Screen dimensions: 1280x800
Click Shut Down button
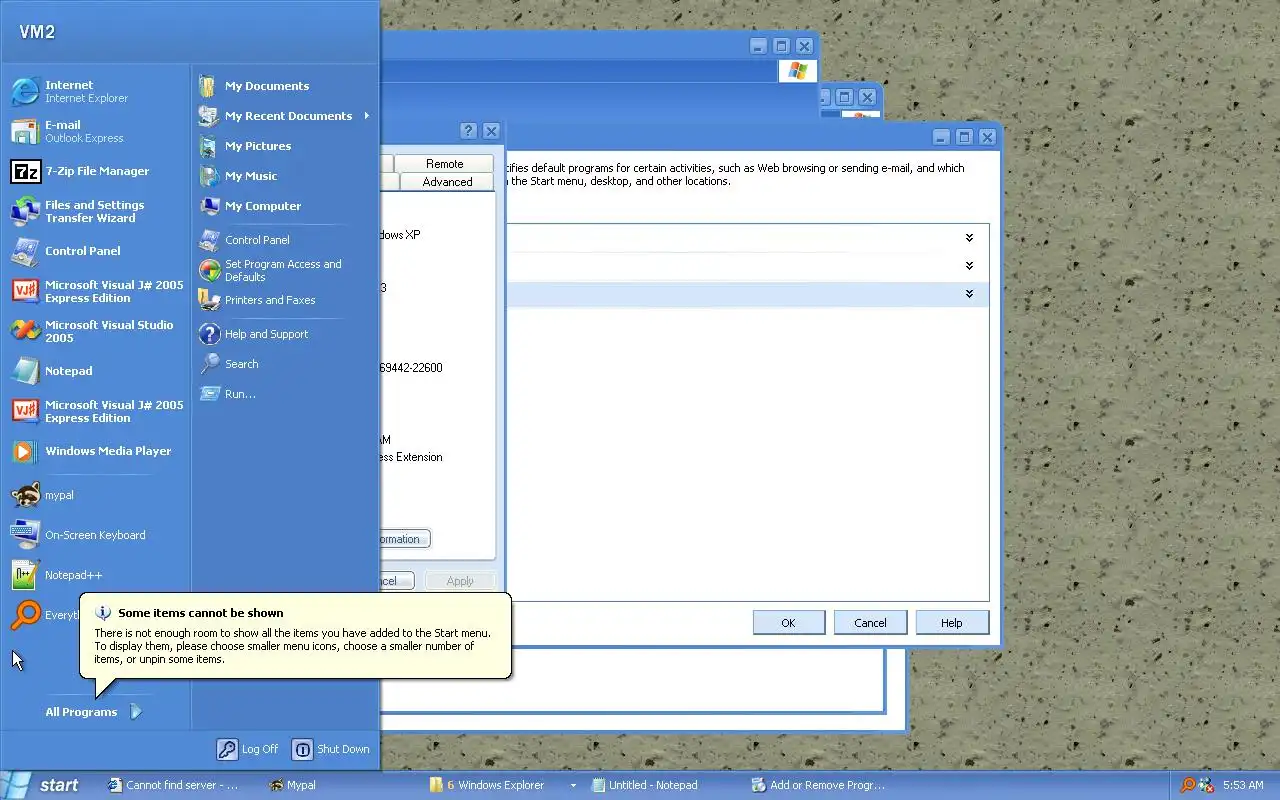[331, 749]
